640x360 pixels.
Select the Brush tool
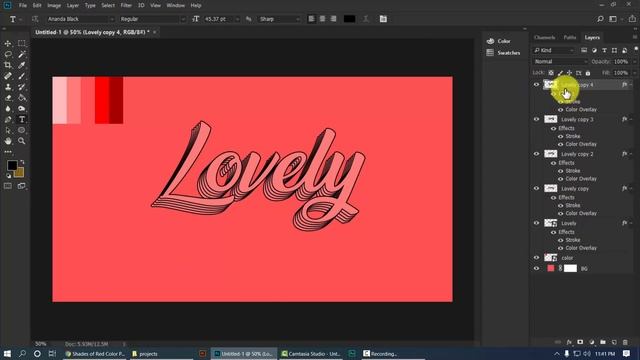point(22,76)
